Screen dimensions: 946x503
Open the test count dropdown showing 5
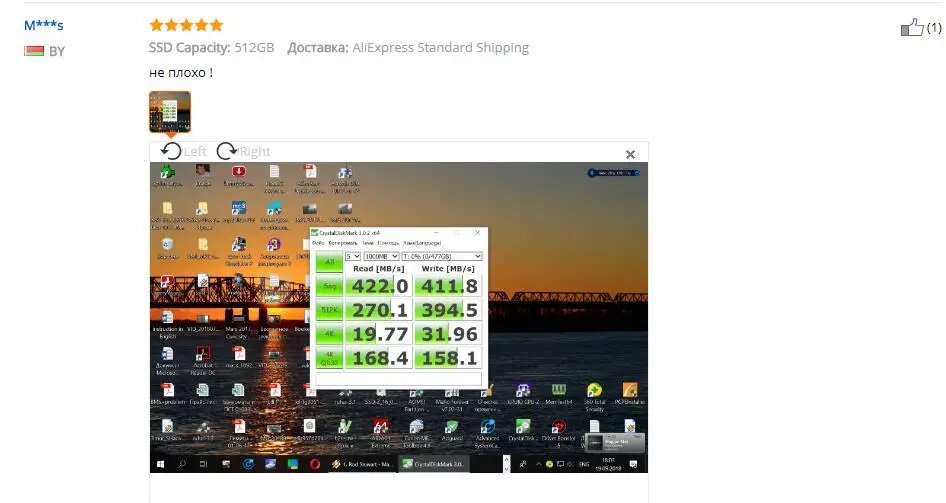click(352, 256)
